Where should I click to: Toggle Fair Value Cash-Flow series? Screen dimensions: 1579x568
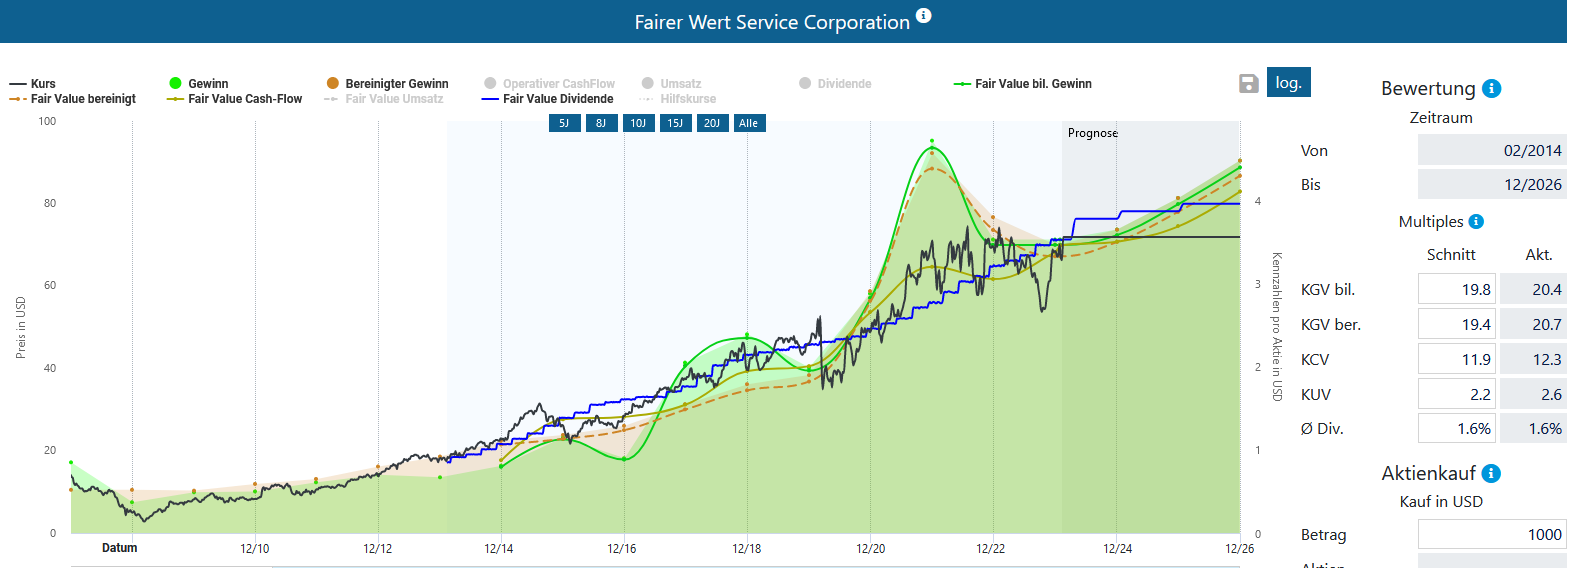234,99
